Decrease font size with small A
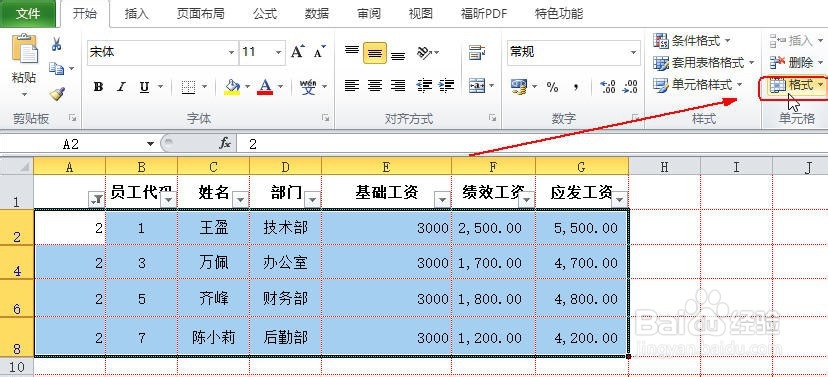The height and width of the screenshot is (377, 828). pyautogui.click(x=319, y=52)
